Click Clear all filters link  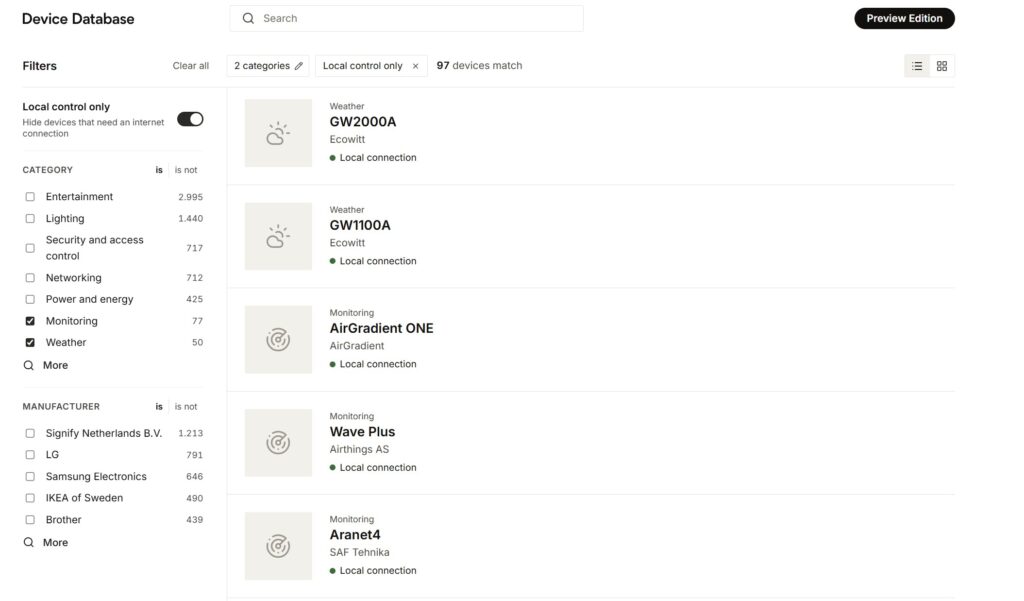pos(191,66)
